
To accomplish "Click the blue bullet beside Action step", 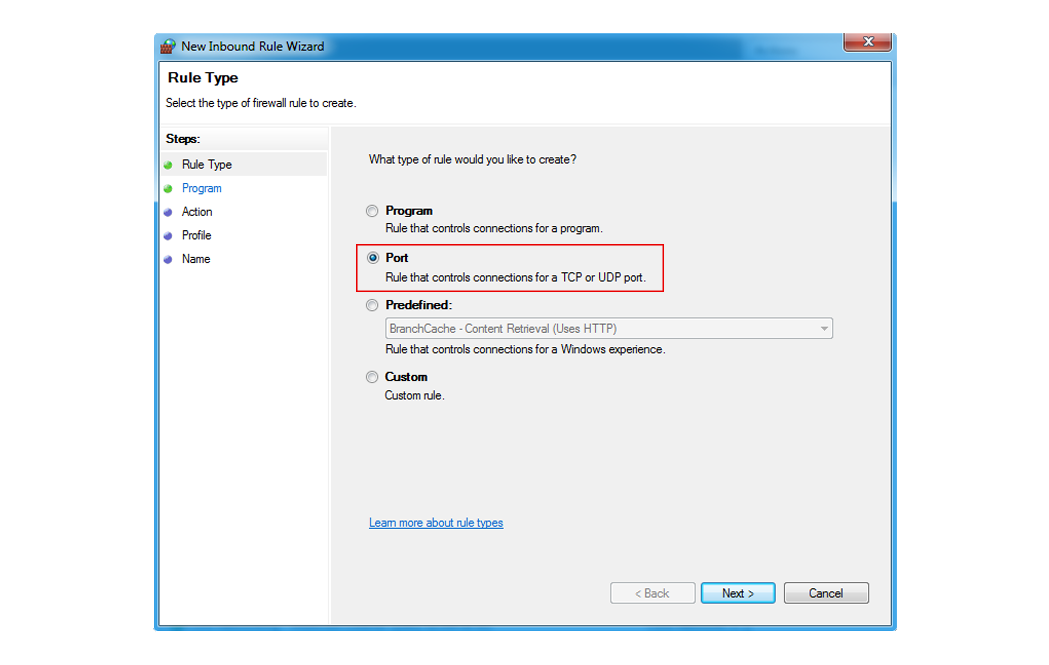I will 168,213.
